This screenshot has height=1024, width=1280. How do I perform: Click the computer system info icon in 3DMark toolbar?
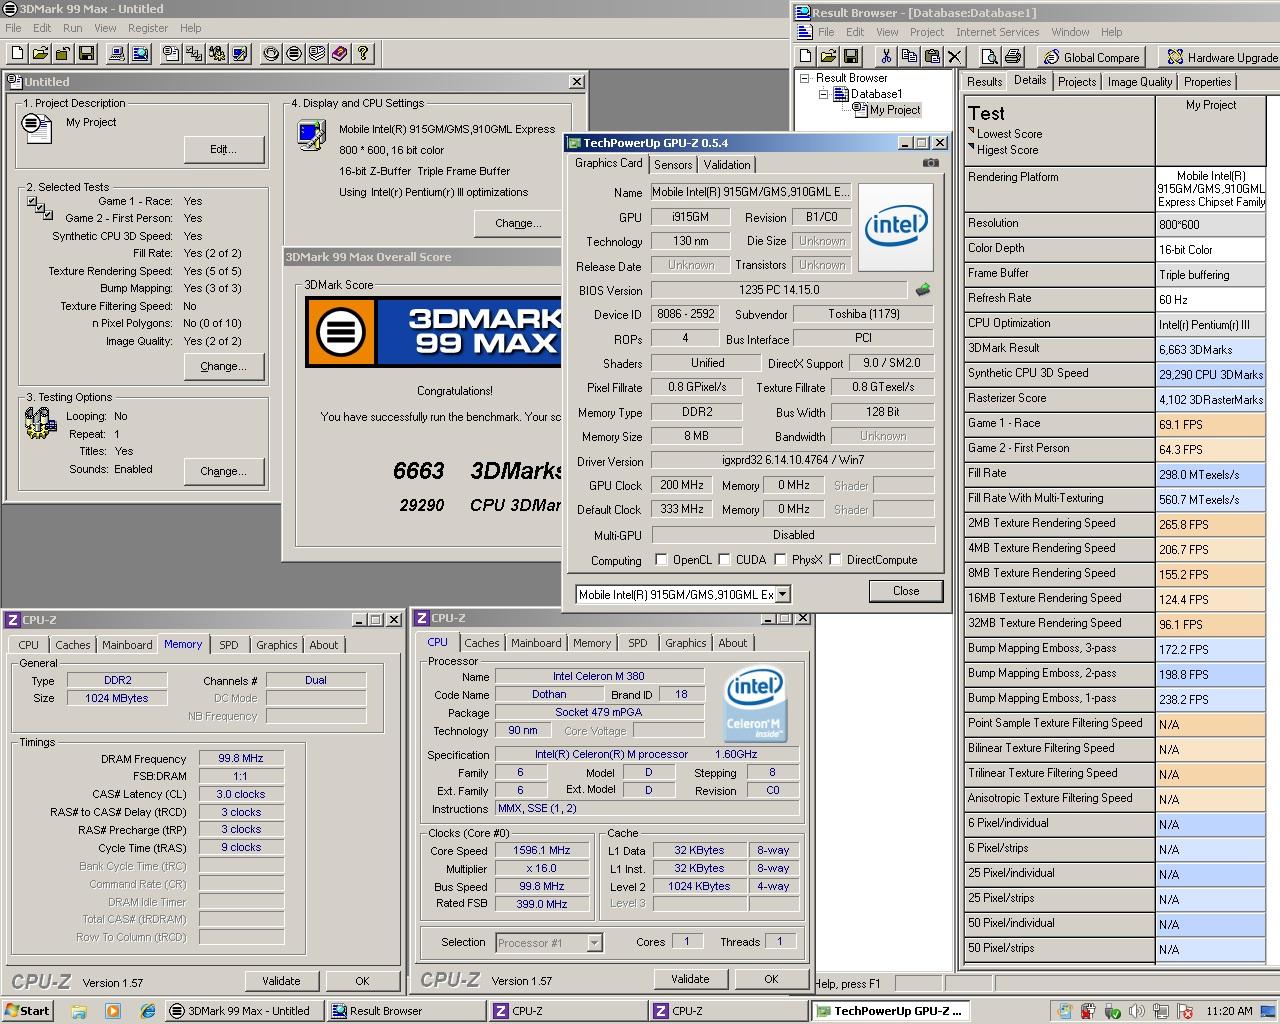117,53
